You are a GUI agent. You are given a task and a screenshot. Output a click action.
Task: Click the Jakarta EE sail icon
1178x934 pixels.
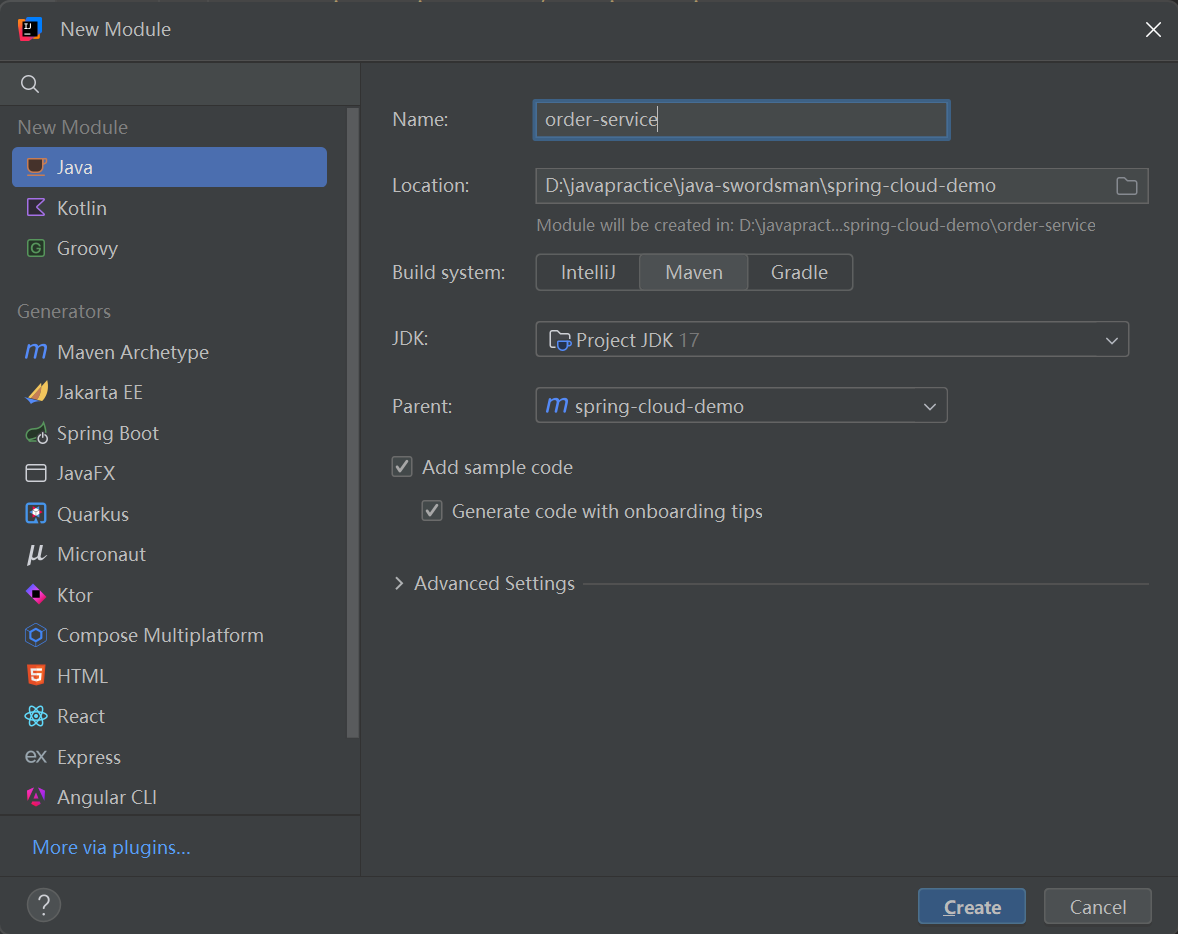pyautogui.click(x=36, y=392)
